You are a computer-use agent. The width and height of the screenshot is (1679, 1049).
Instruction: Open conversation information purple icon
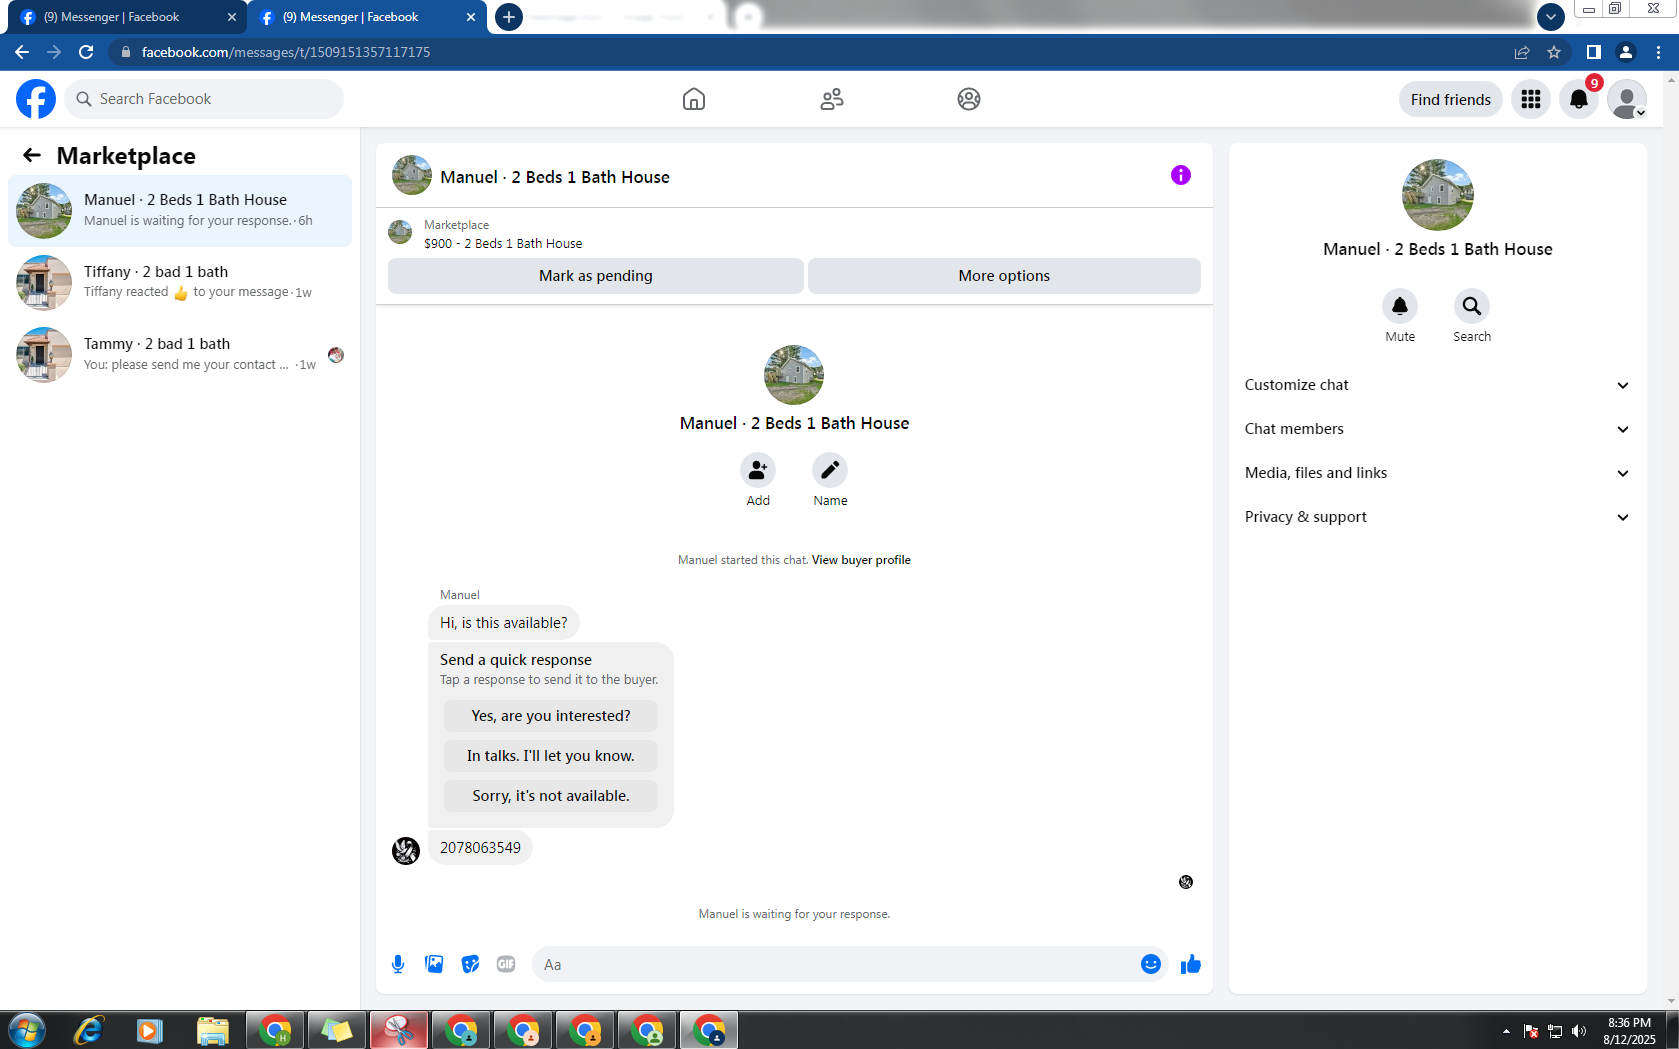tap(1181, 175)
